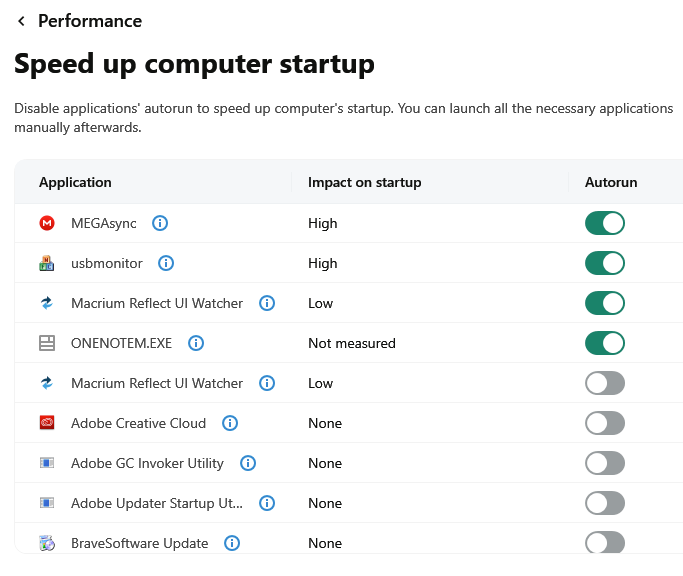Image resolution: width=683 pixels, height=576 pixels.
Task: Click the info icon beside ONENOTEM.EXE
Action: 196,343
